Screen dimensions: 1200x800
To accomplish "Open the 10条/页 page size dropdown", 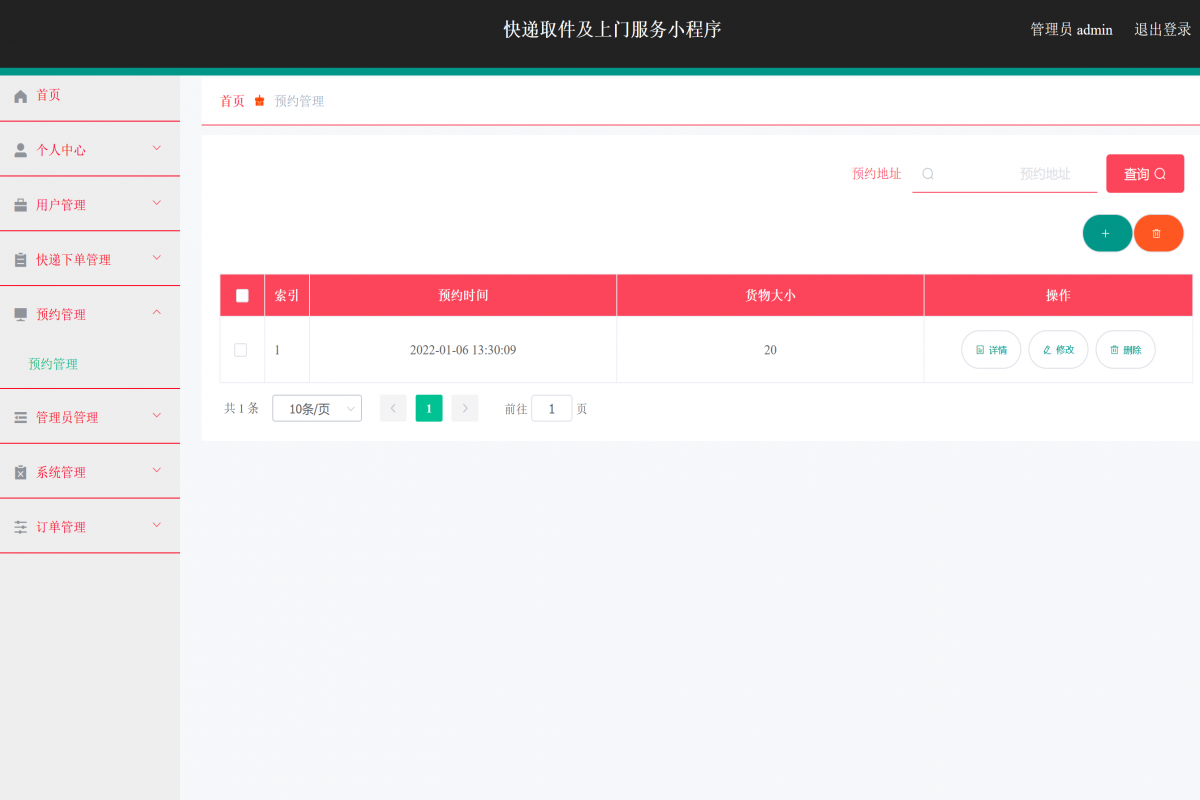I will (316, 408).
